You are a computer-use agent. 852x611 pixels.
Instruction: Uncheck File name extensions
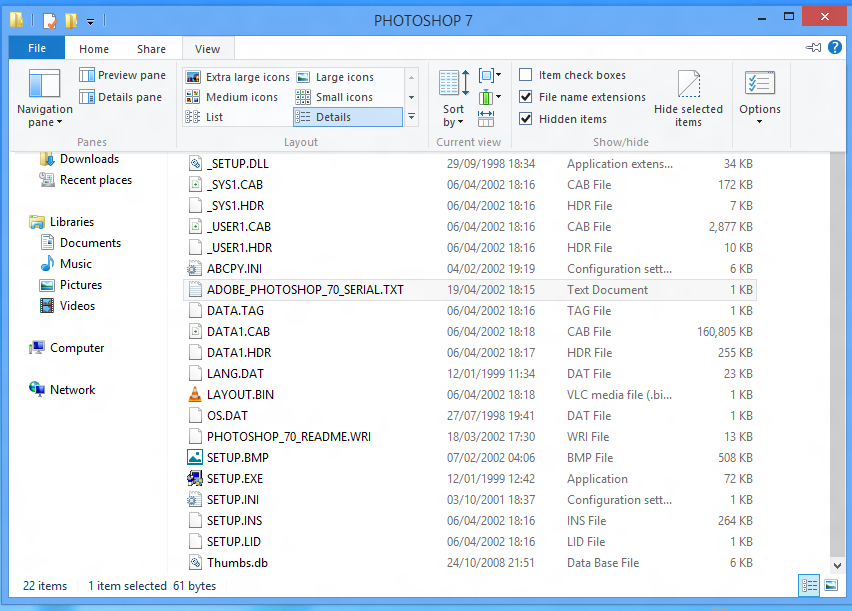point(525,97)
